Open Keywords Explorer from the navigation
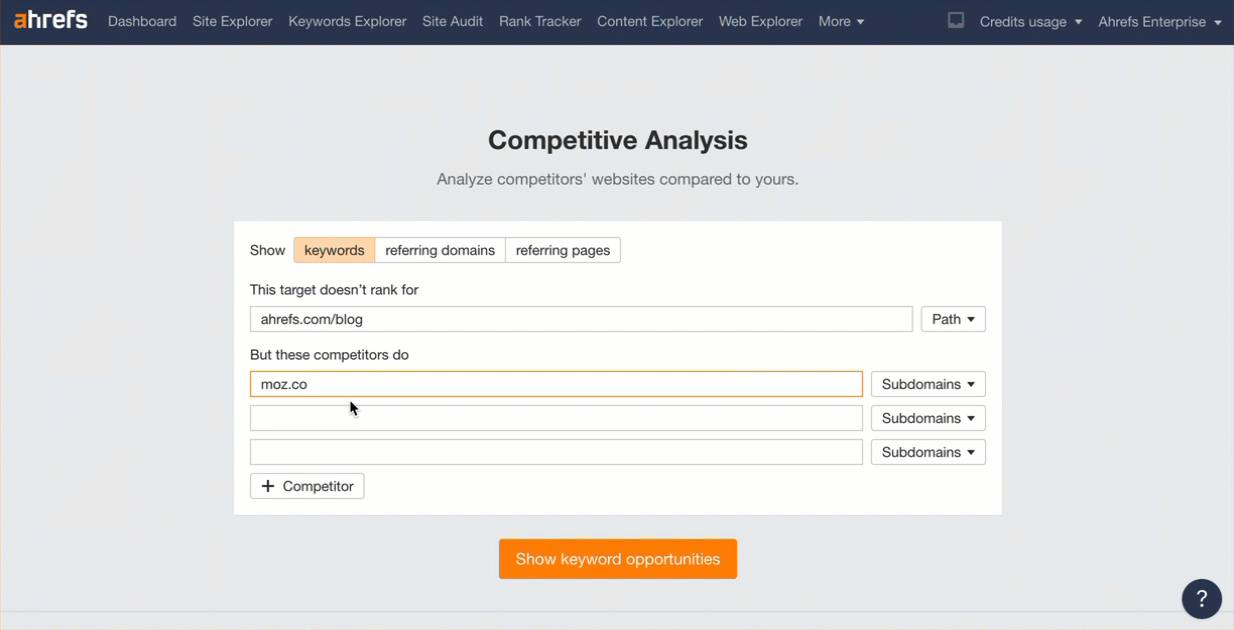Screen dimensions: 1234x630 click(x=347, y=20)
